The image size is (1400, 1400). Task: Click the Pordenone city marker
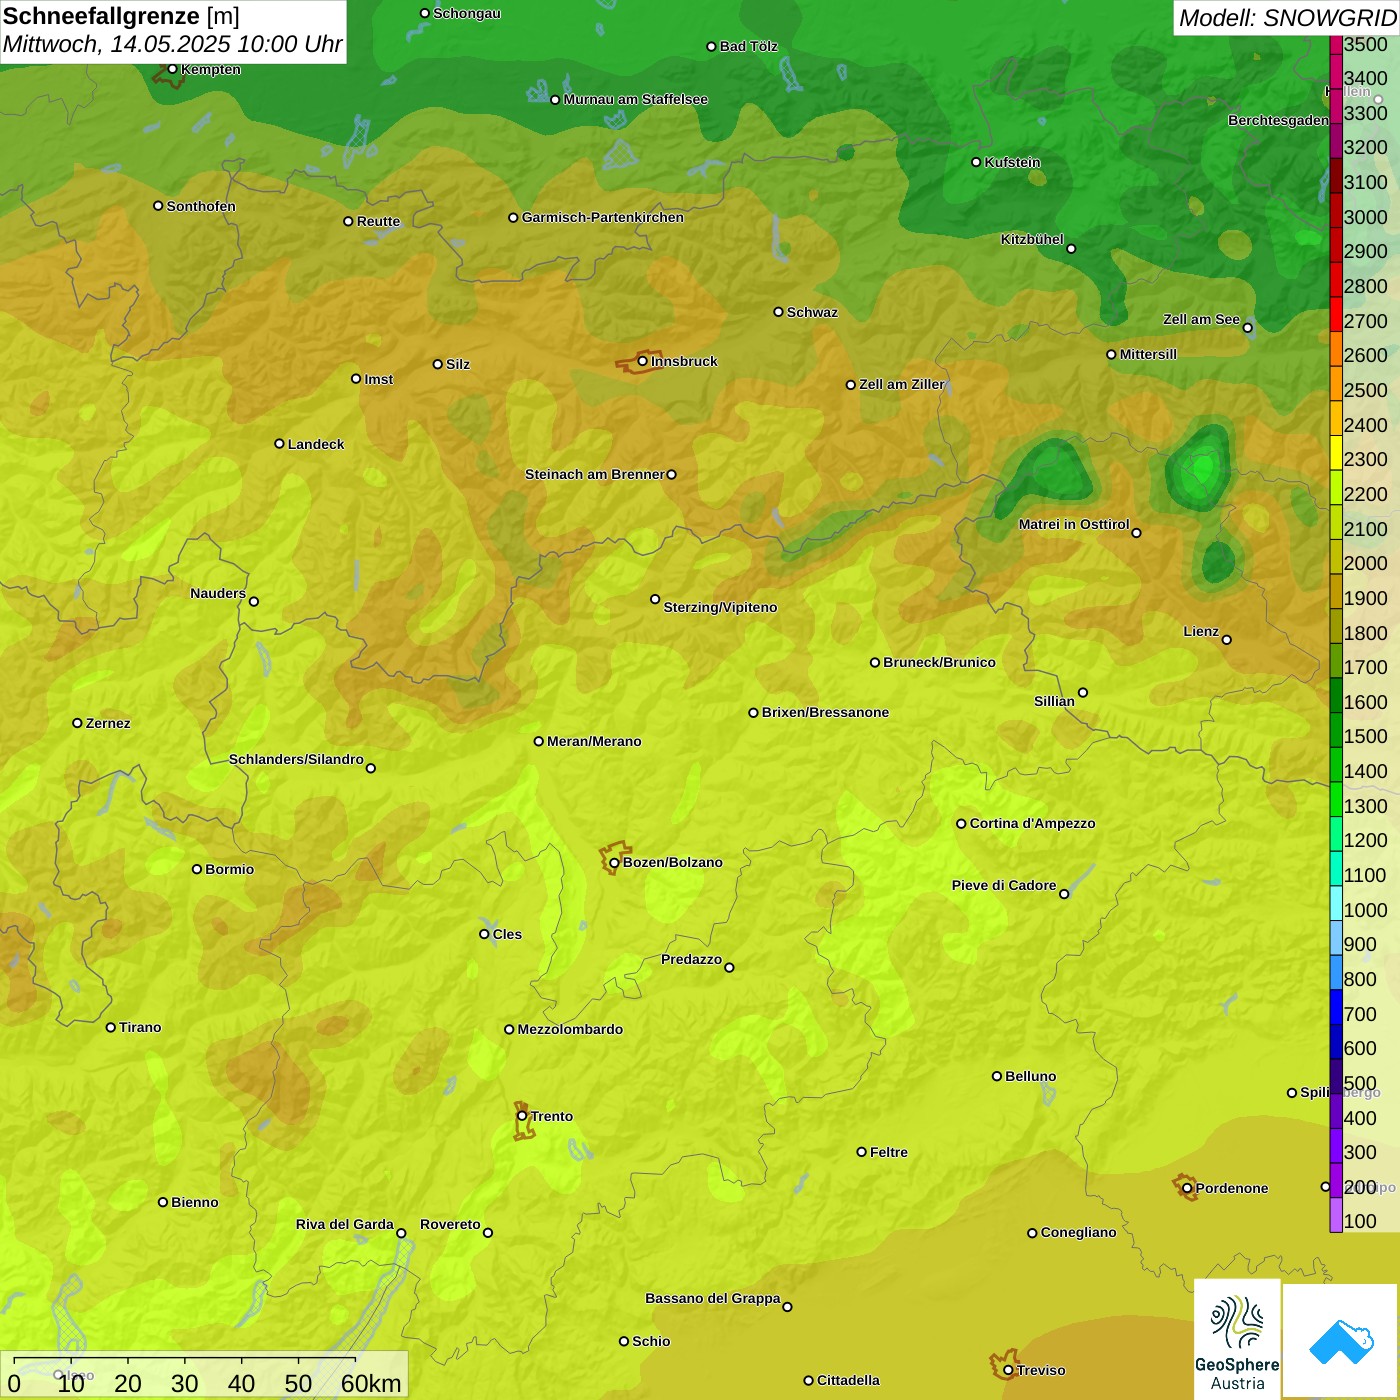[x=1187, y=1188]
